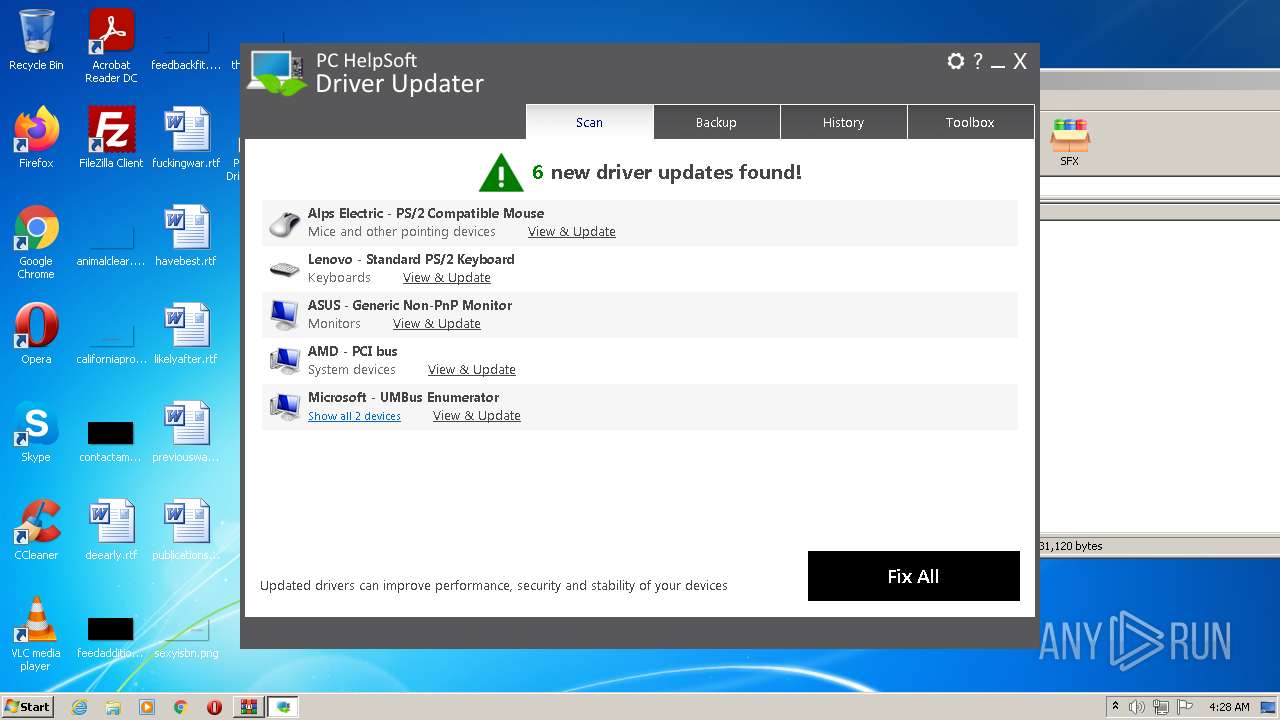Open the Start menu

coord(27,707)
